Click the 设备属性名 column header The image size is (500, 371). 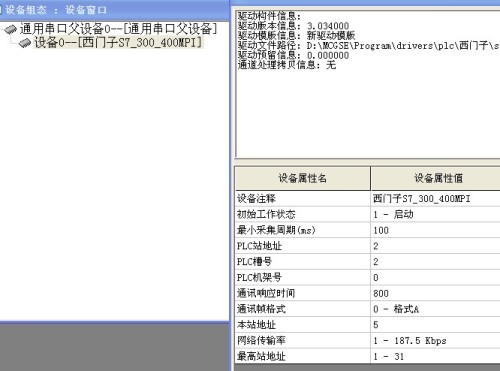pos(303,178)
